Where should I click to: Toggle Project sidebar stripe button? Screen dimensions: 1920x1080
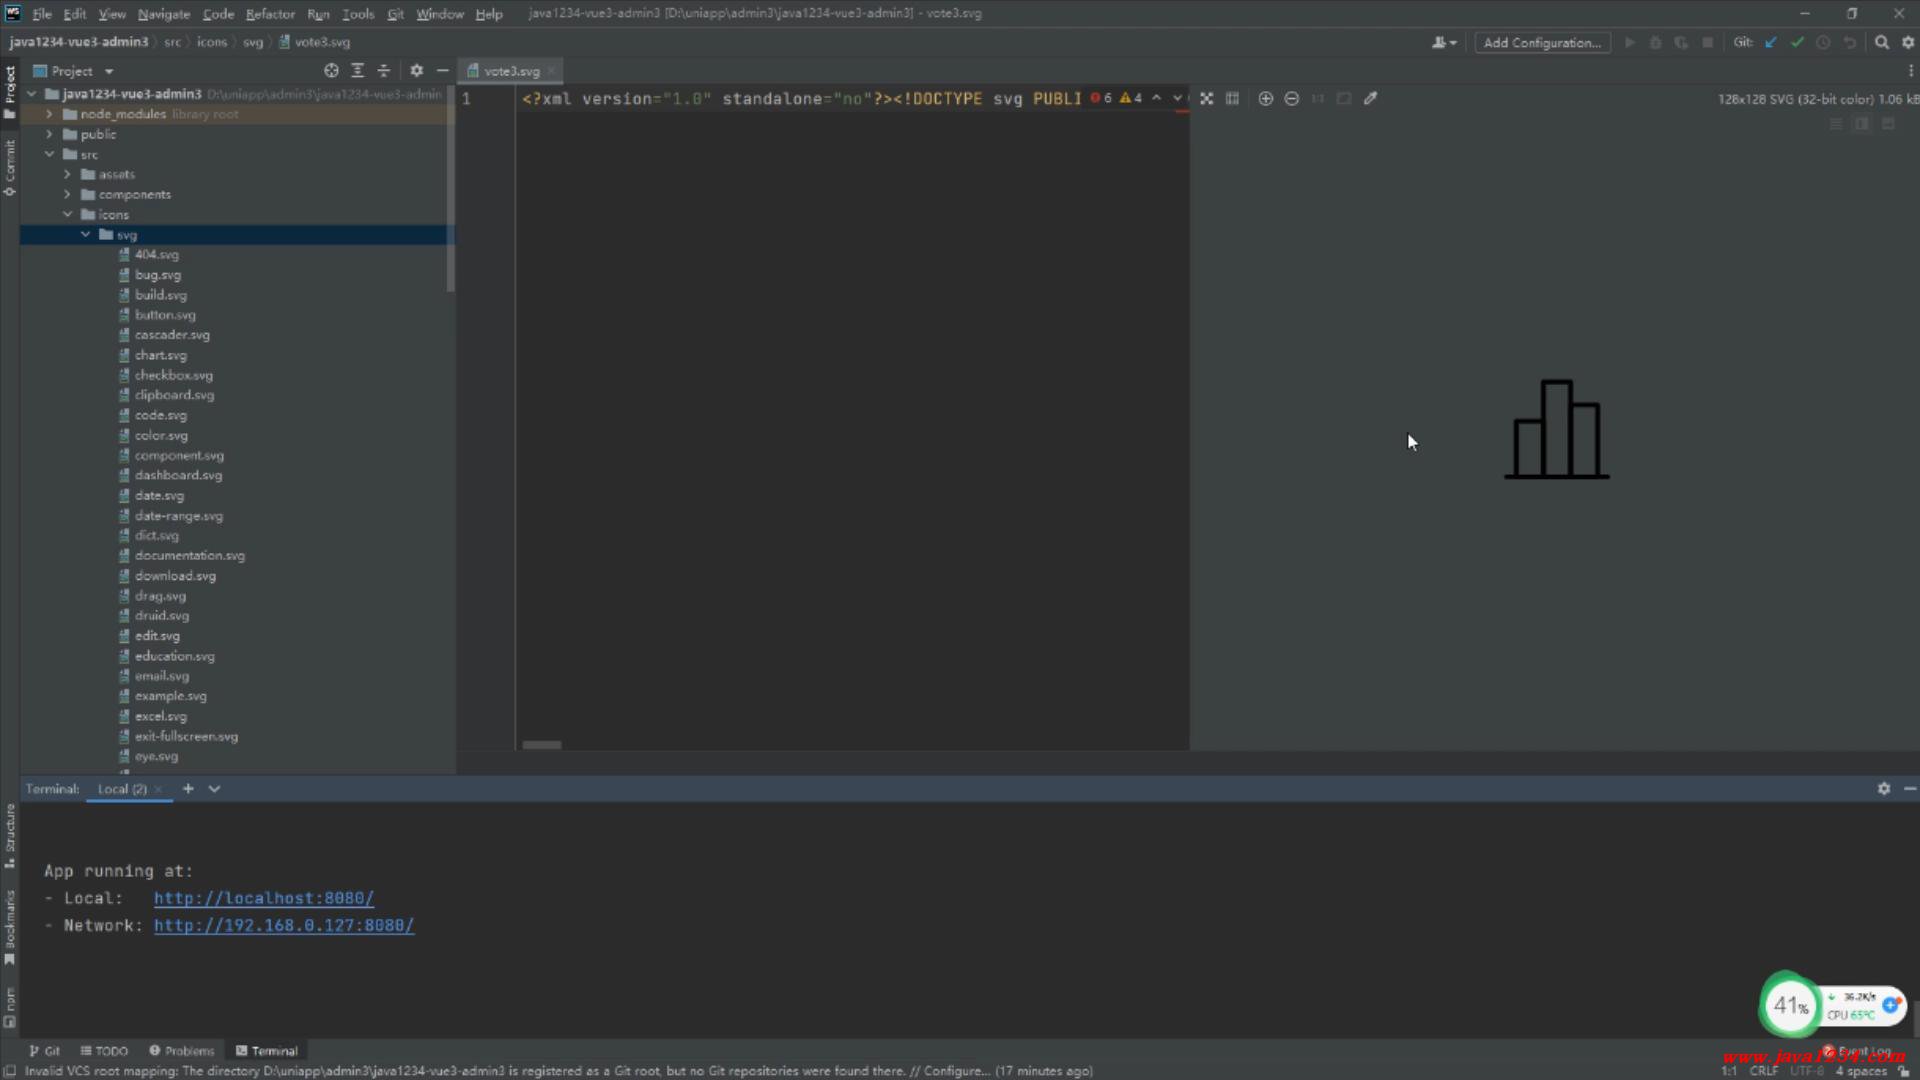pos(10,91)
